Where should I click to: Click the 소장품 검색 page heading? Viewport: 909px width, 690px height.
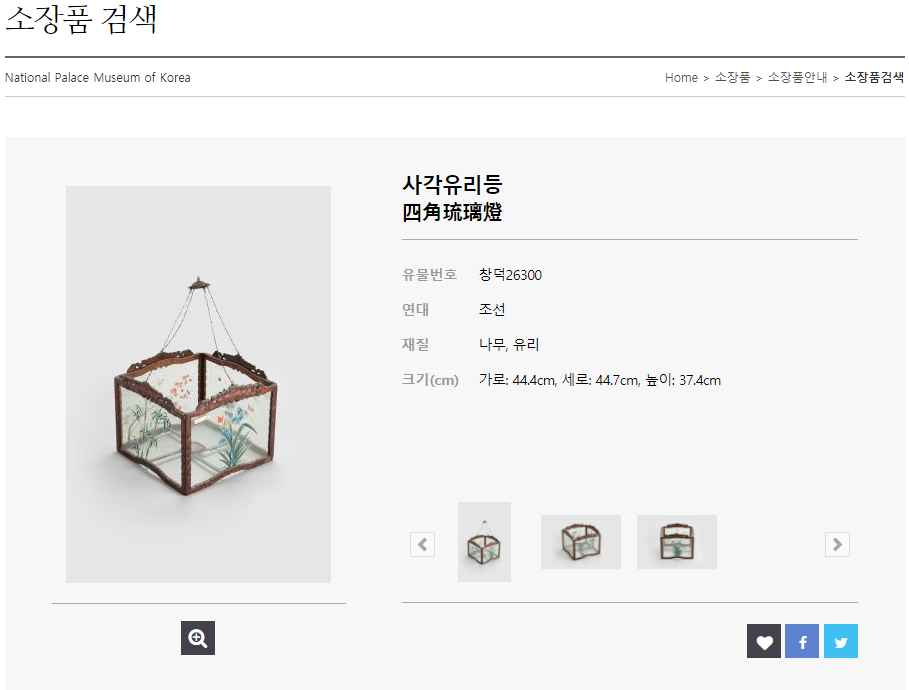(81, 19)
